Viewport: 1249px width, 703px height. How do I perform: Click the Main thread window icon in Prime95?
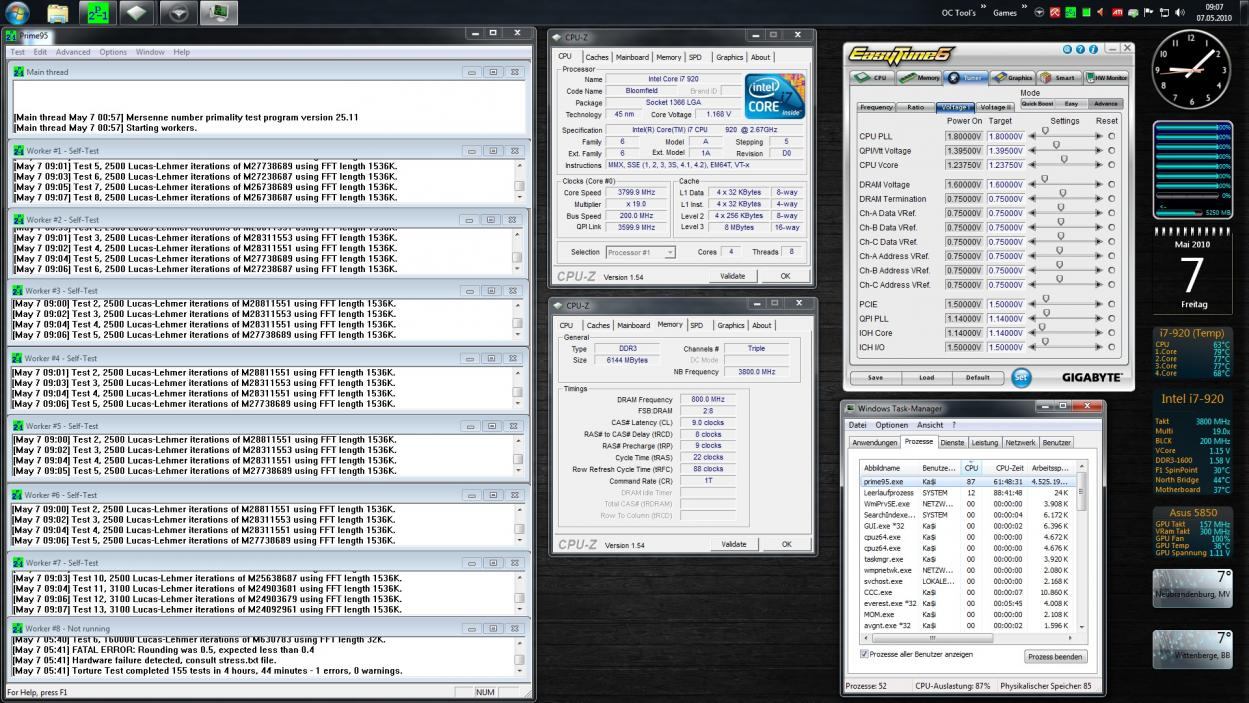[18, 72]
